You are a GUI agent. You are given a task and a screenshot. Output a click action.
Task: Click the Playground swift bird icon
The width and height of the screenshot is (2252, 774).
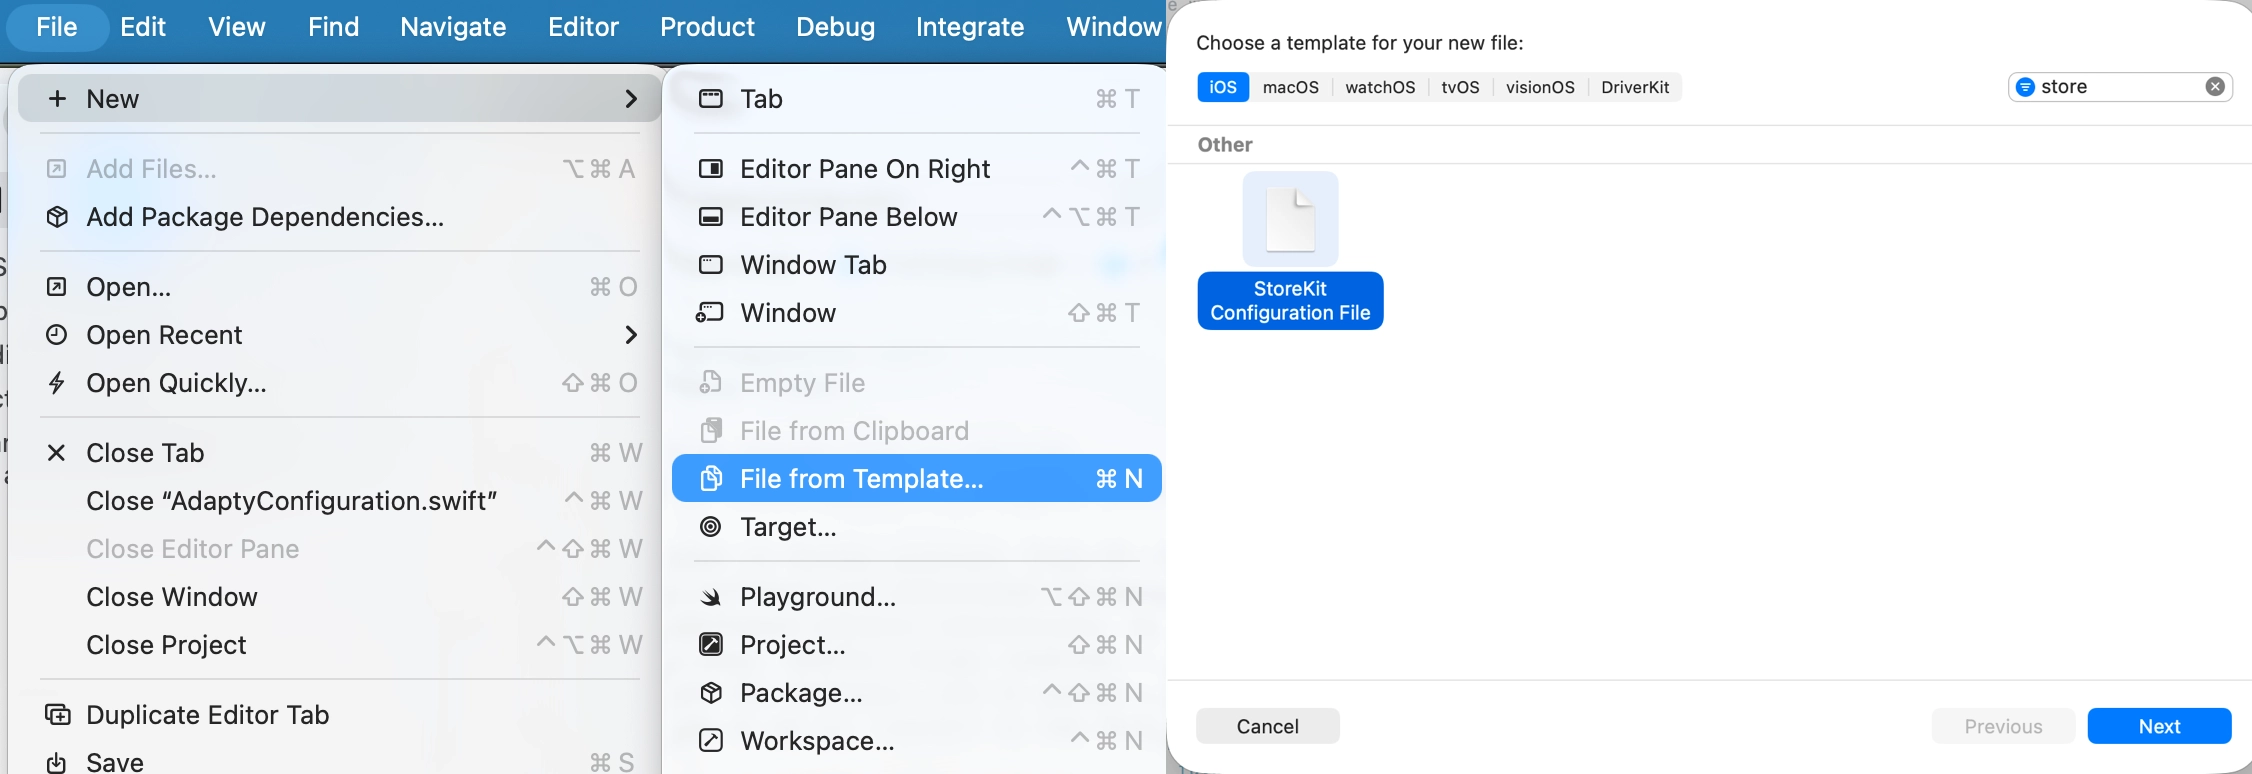pyautogui.click(x=710, y=597)
